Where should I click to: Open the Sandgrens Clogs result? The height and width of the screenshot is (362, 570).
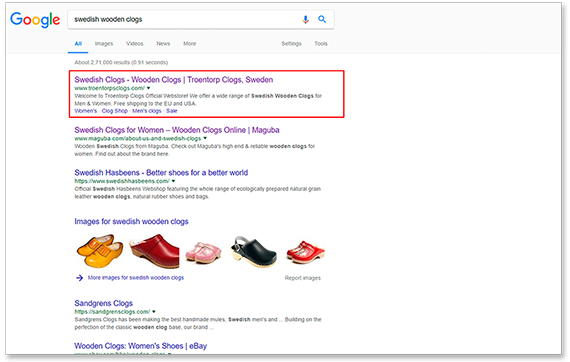point(104,303)
